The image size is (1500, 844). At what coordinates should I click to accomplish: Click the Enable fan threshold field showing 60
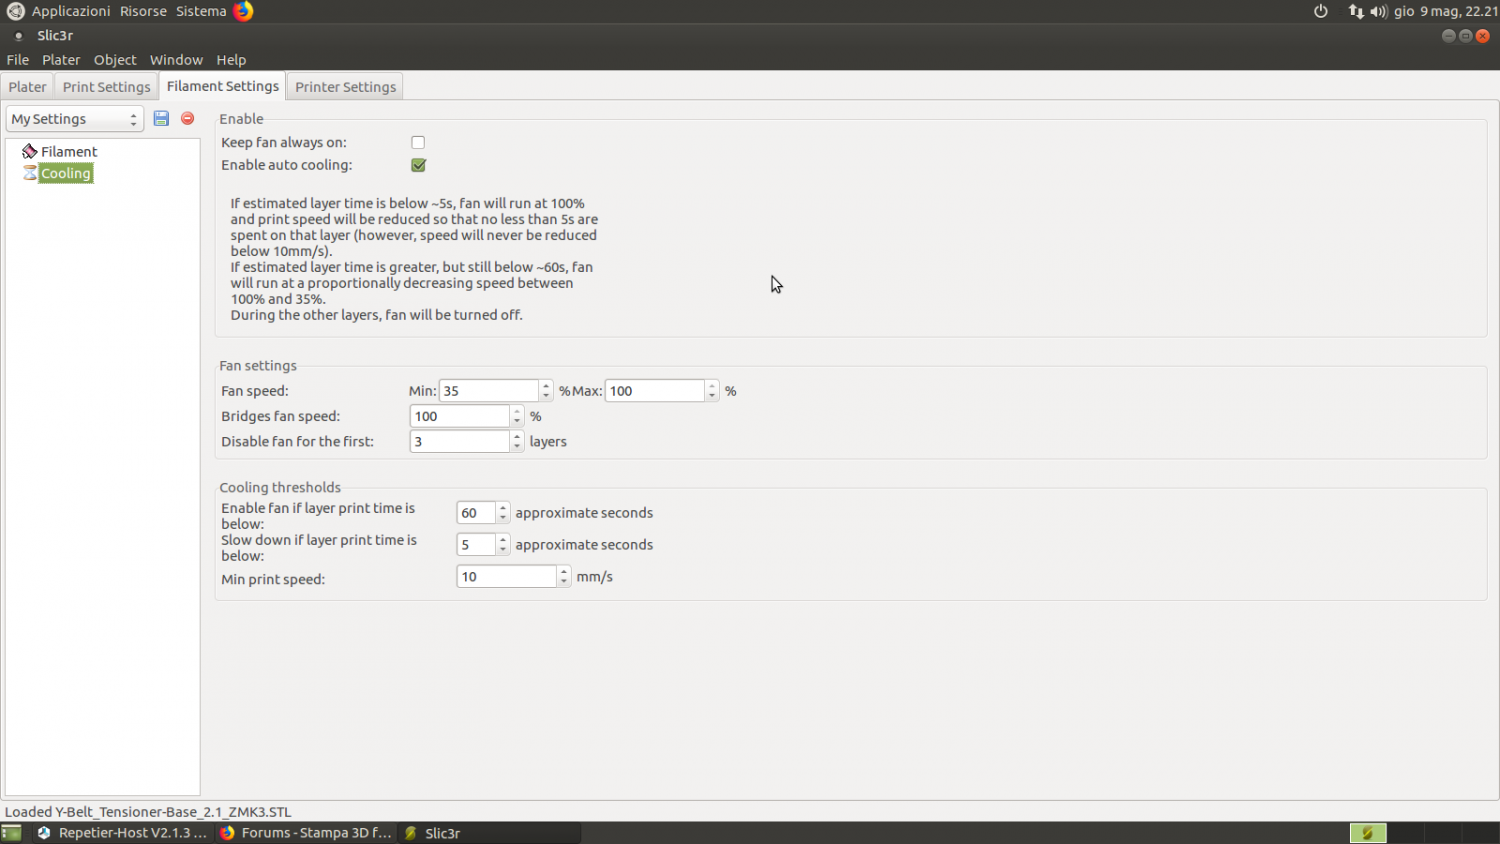click(x=477, y=513)
